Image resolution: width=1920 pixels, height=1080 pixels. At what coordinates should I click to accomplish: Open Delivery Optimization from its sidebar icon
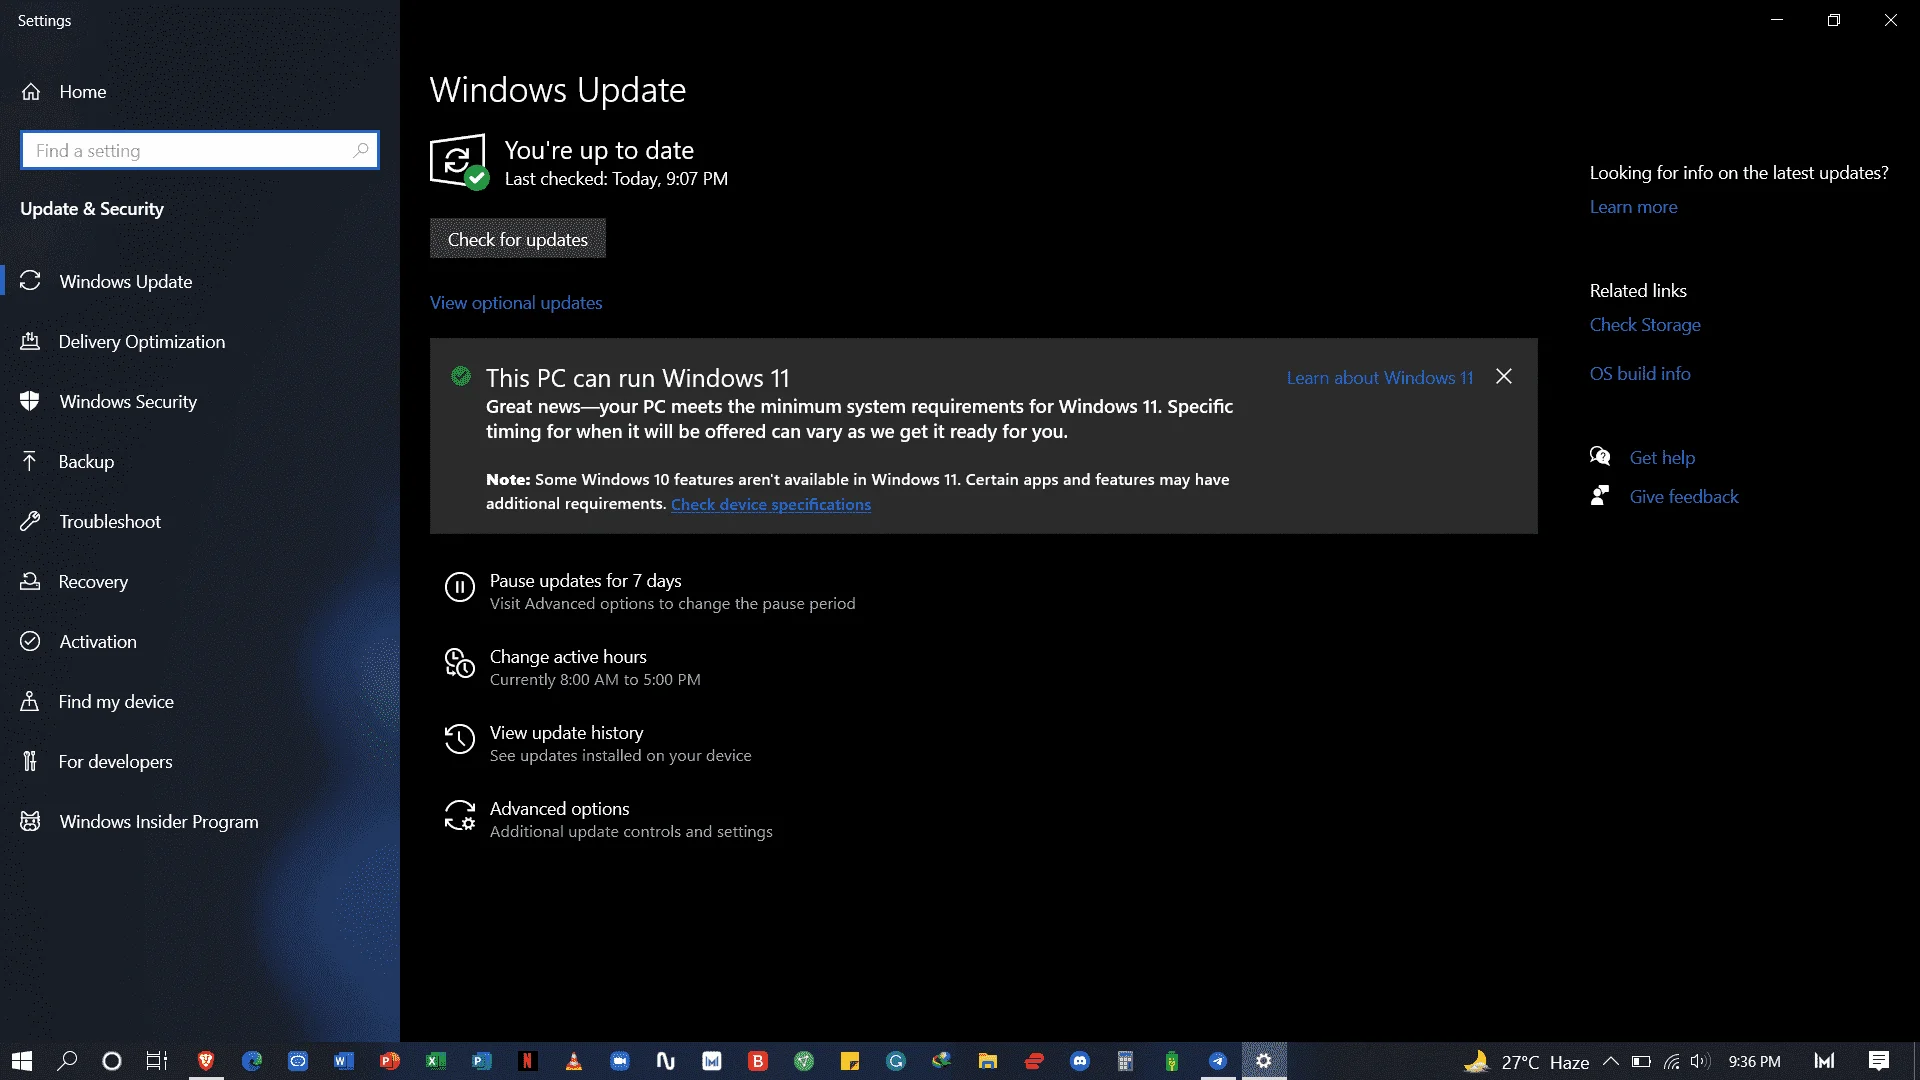30,341
